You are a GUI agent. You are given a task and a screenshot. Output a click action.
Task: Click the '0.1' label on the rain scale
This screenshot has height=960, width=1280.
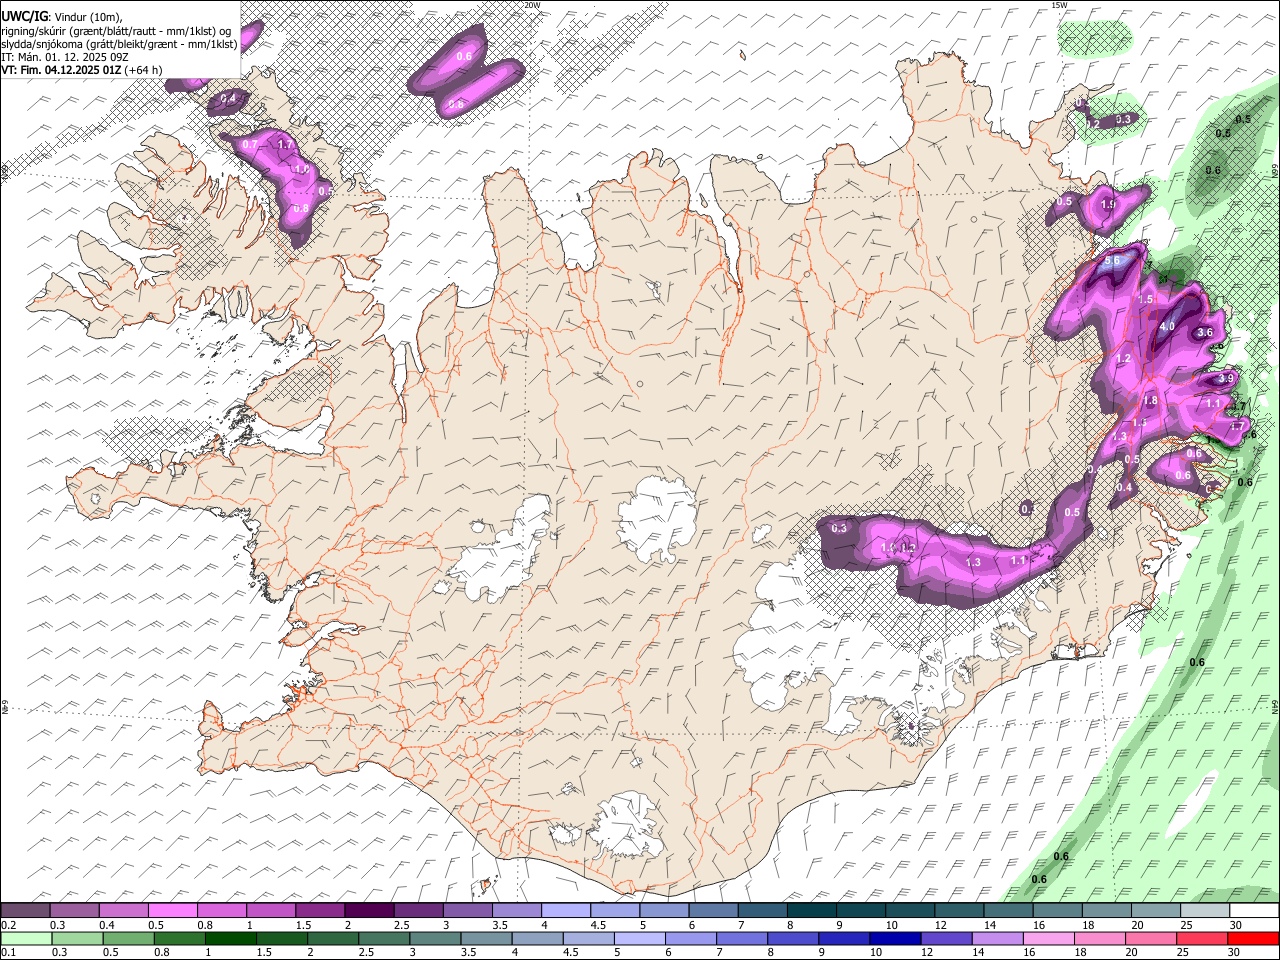coord(8,953)
